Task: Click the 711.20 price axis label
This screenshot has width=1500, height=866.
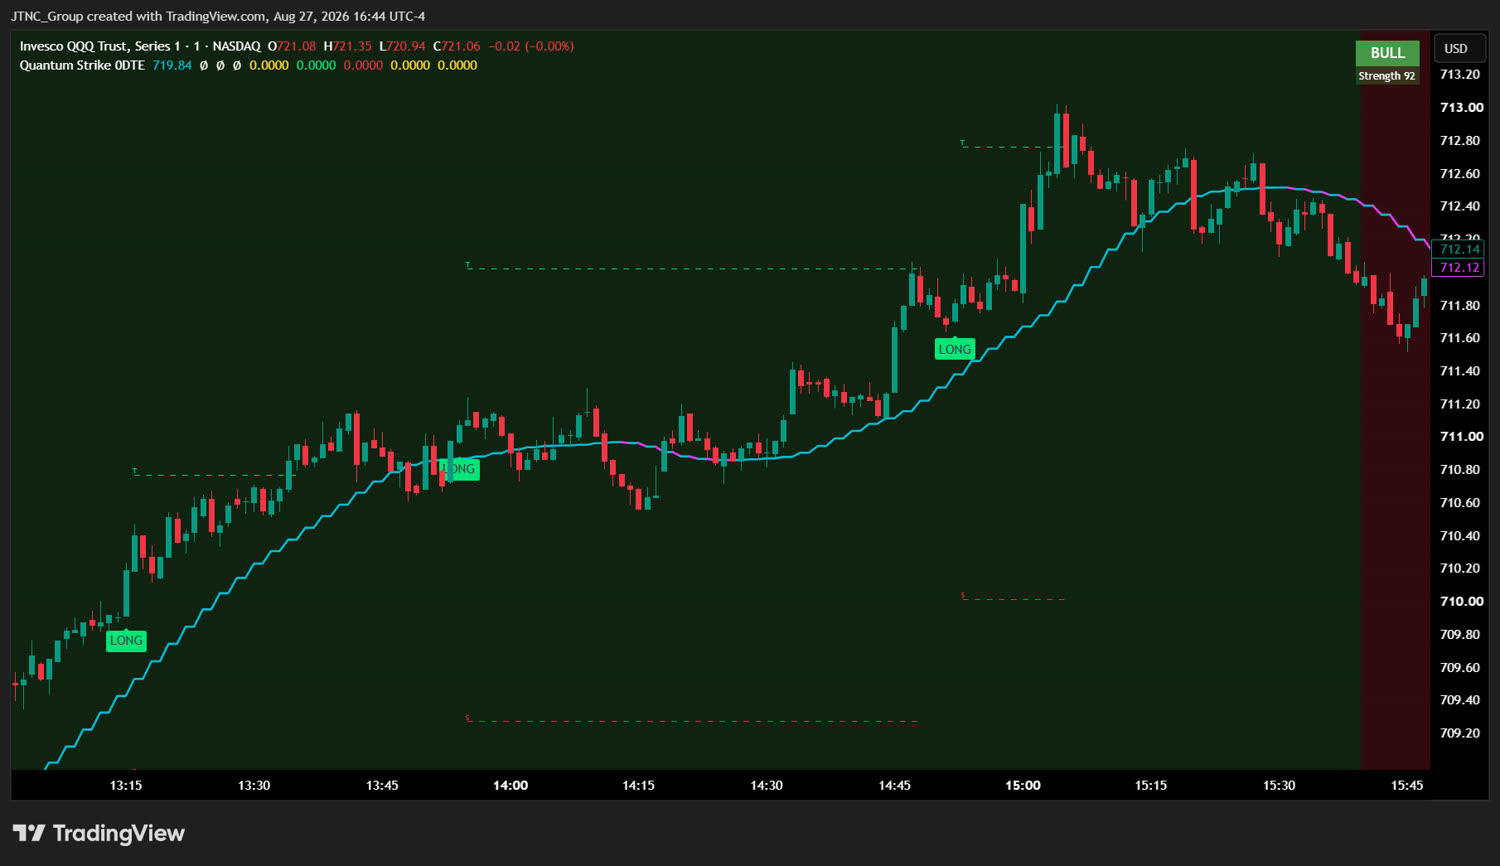Action: pos(1460,404)
